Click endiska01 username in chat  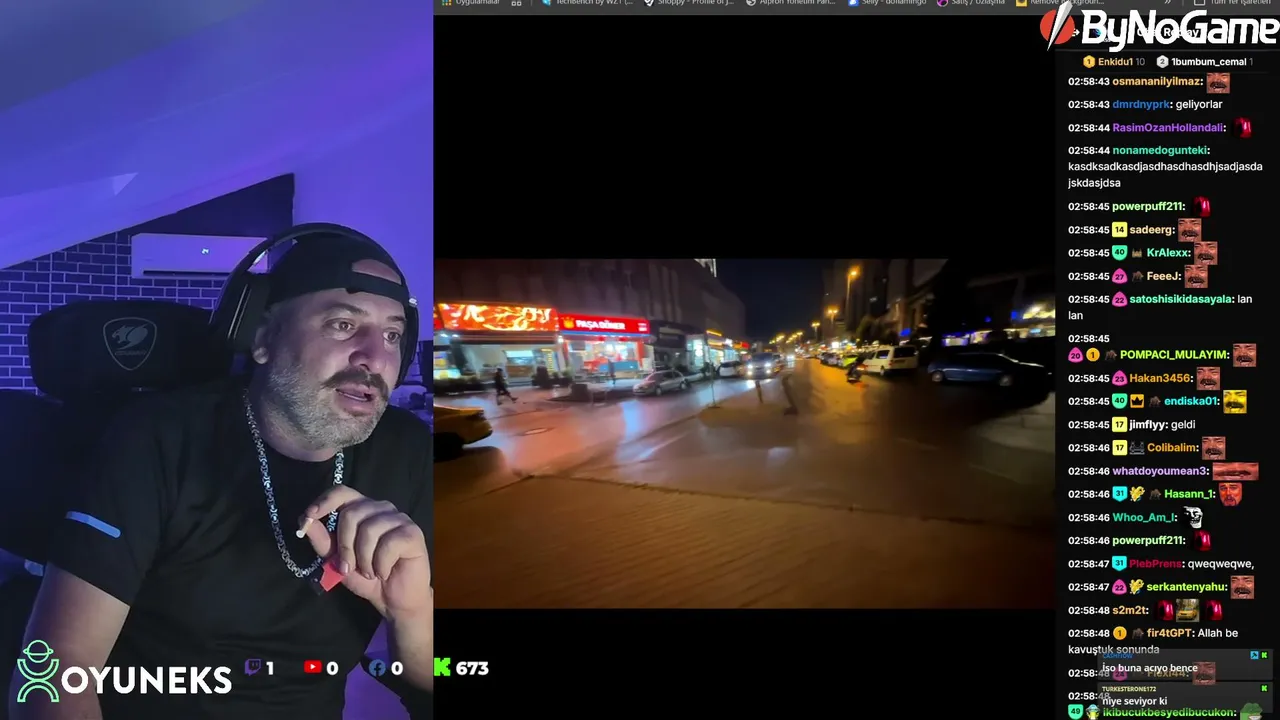pos(1191,401)
